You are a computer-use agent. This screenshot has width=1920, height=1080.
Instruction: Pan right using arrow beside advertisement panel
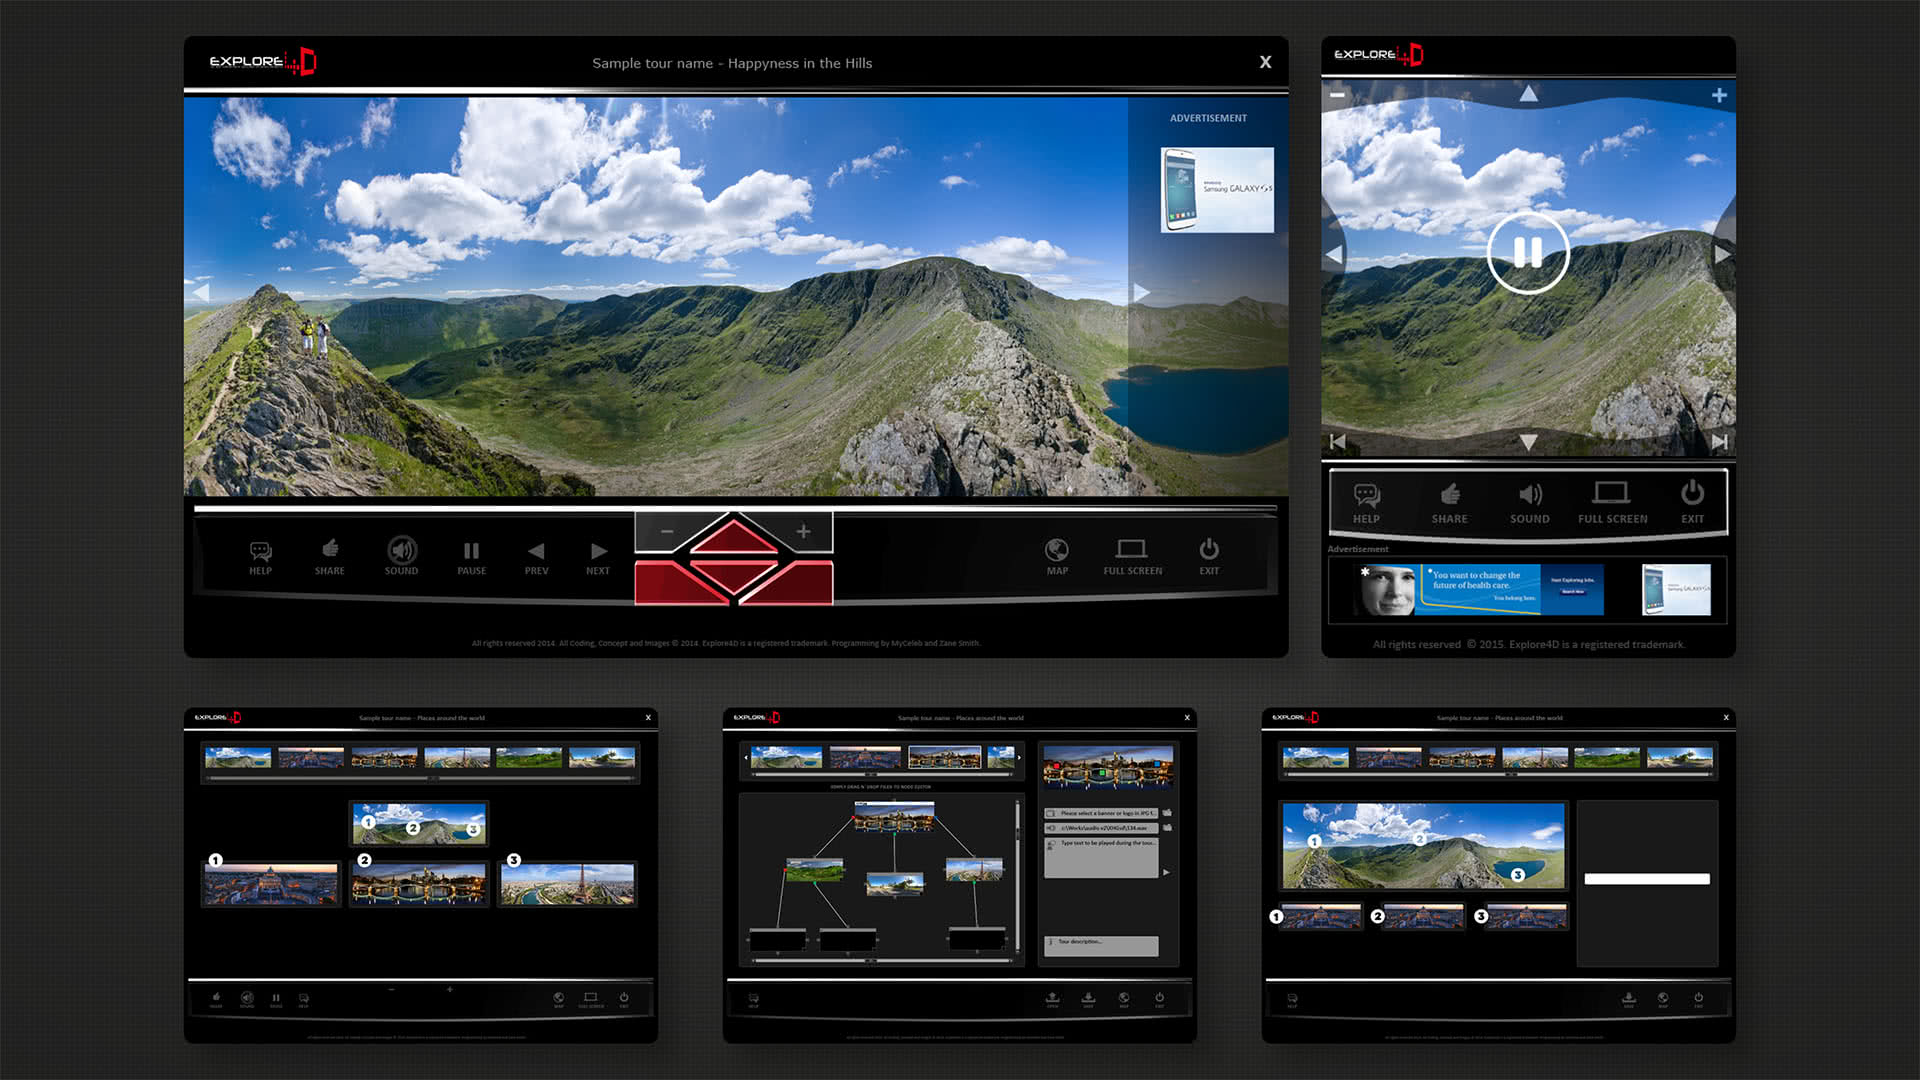pos(1141,293)
